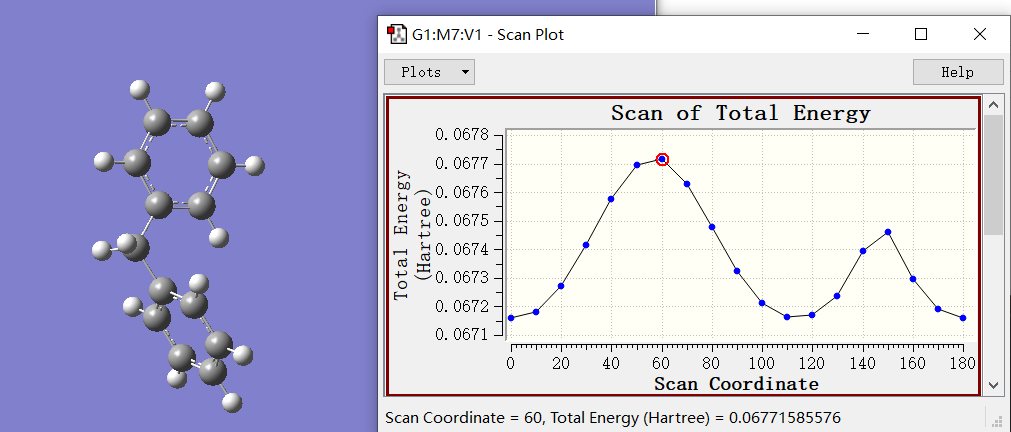Click the plot point at scan coordinate 30
Screen dimensions: 1011x432
(586, 245)
